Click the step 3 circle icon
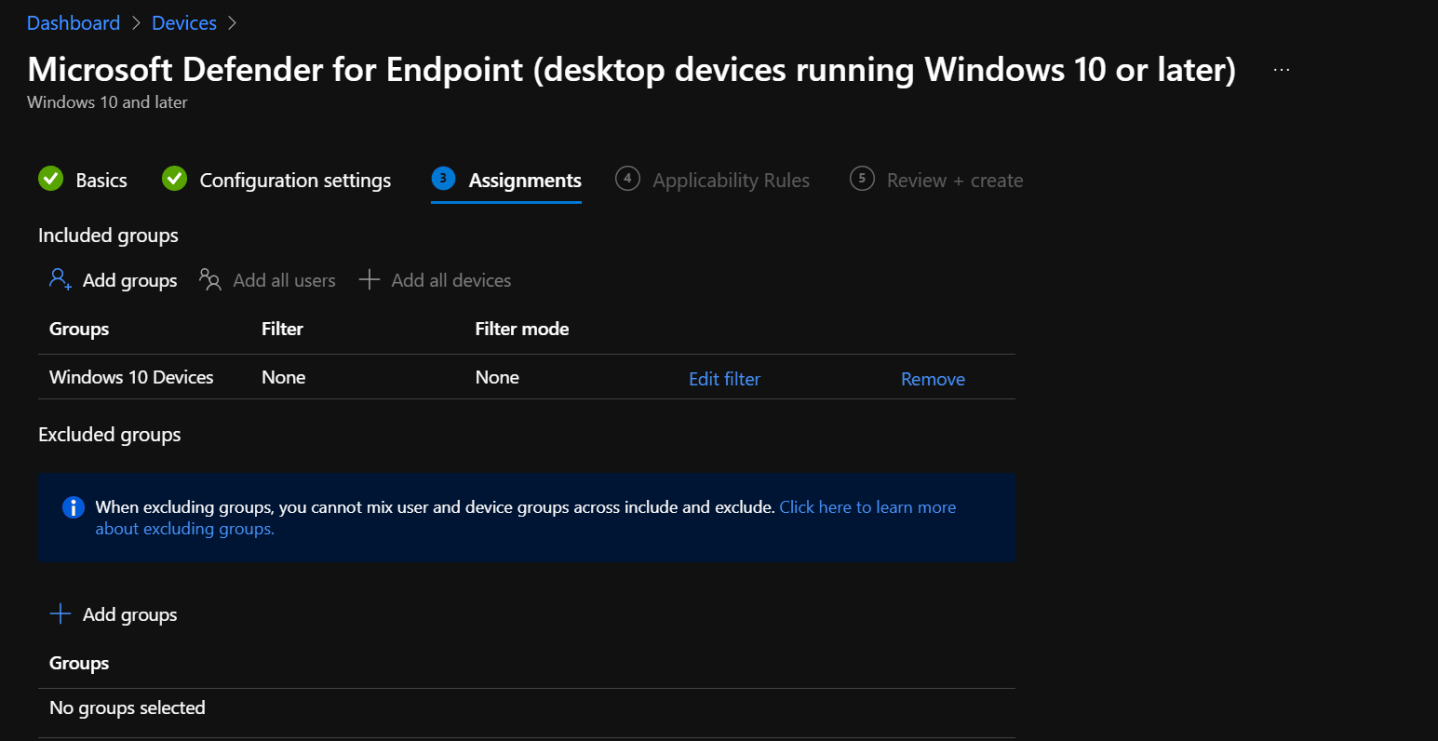 pyautogui.click(x=444, y=178)
